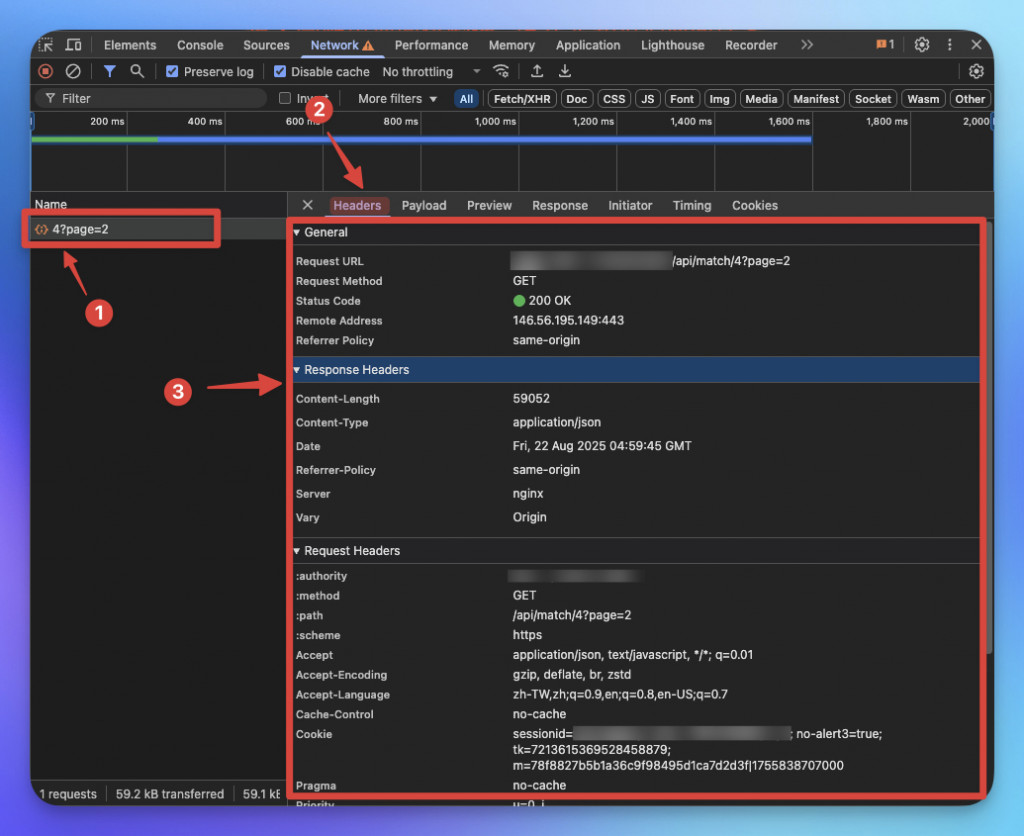Focus the Filter text field
Image resolution: width=1024 pixels, height=836 pixels.
pyautogui.click(x=152, y=99)
